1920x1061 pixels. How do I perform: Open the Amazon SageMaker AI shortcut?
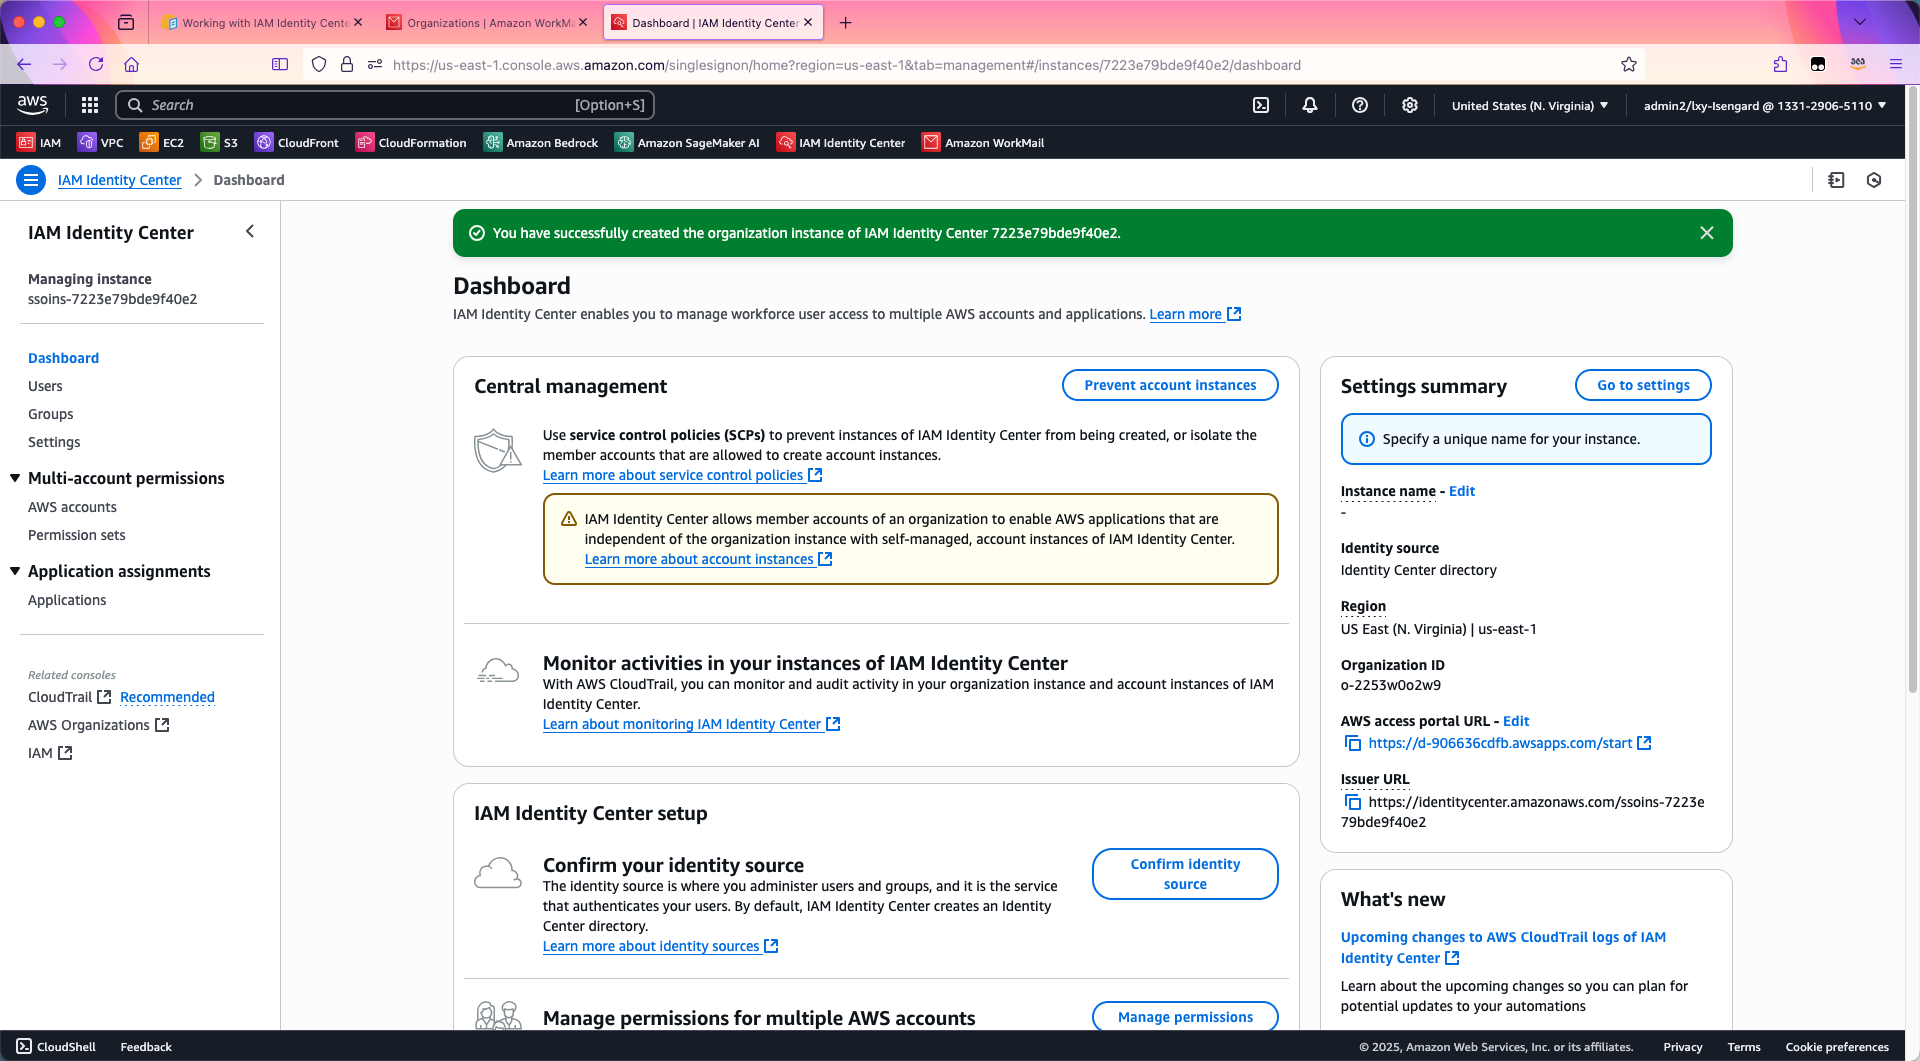(x=687, y=143)
